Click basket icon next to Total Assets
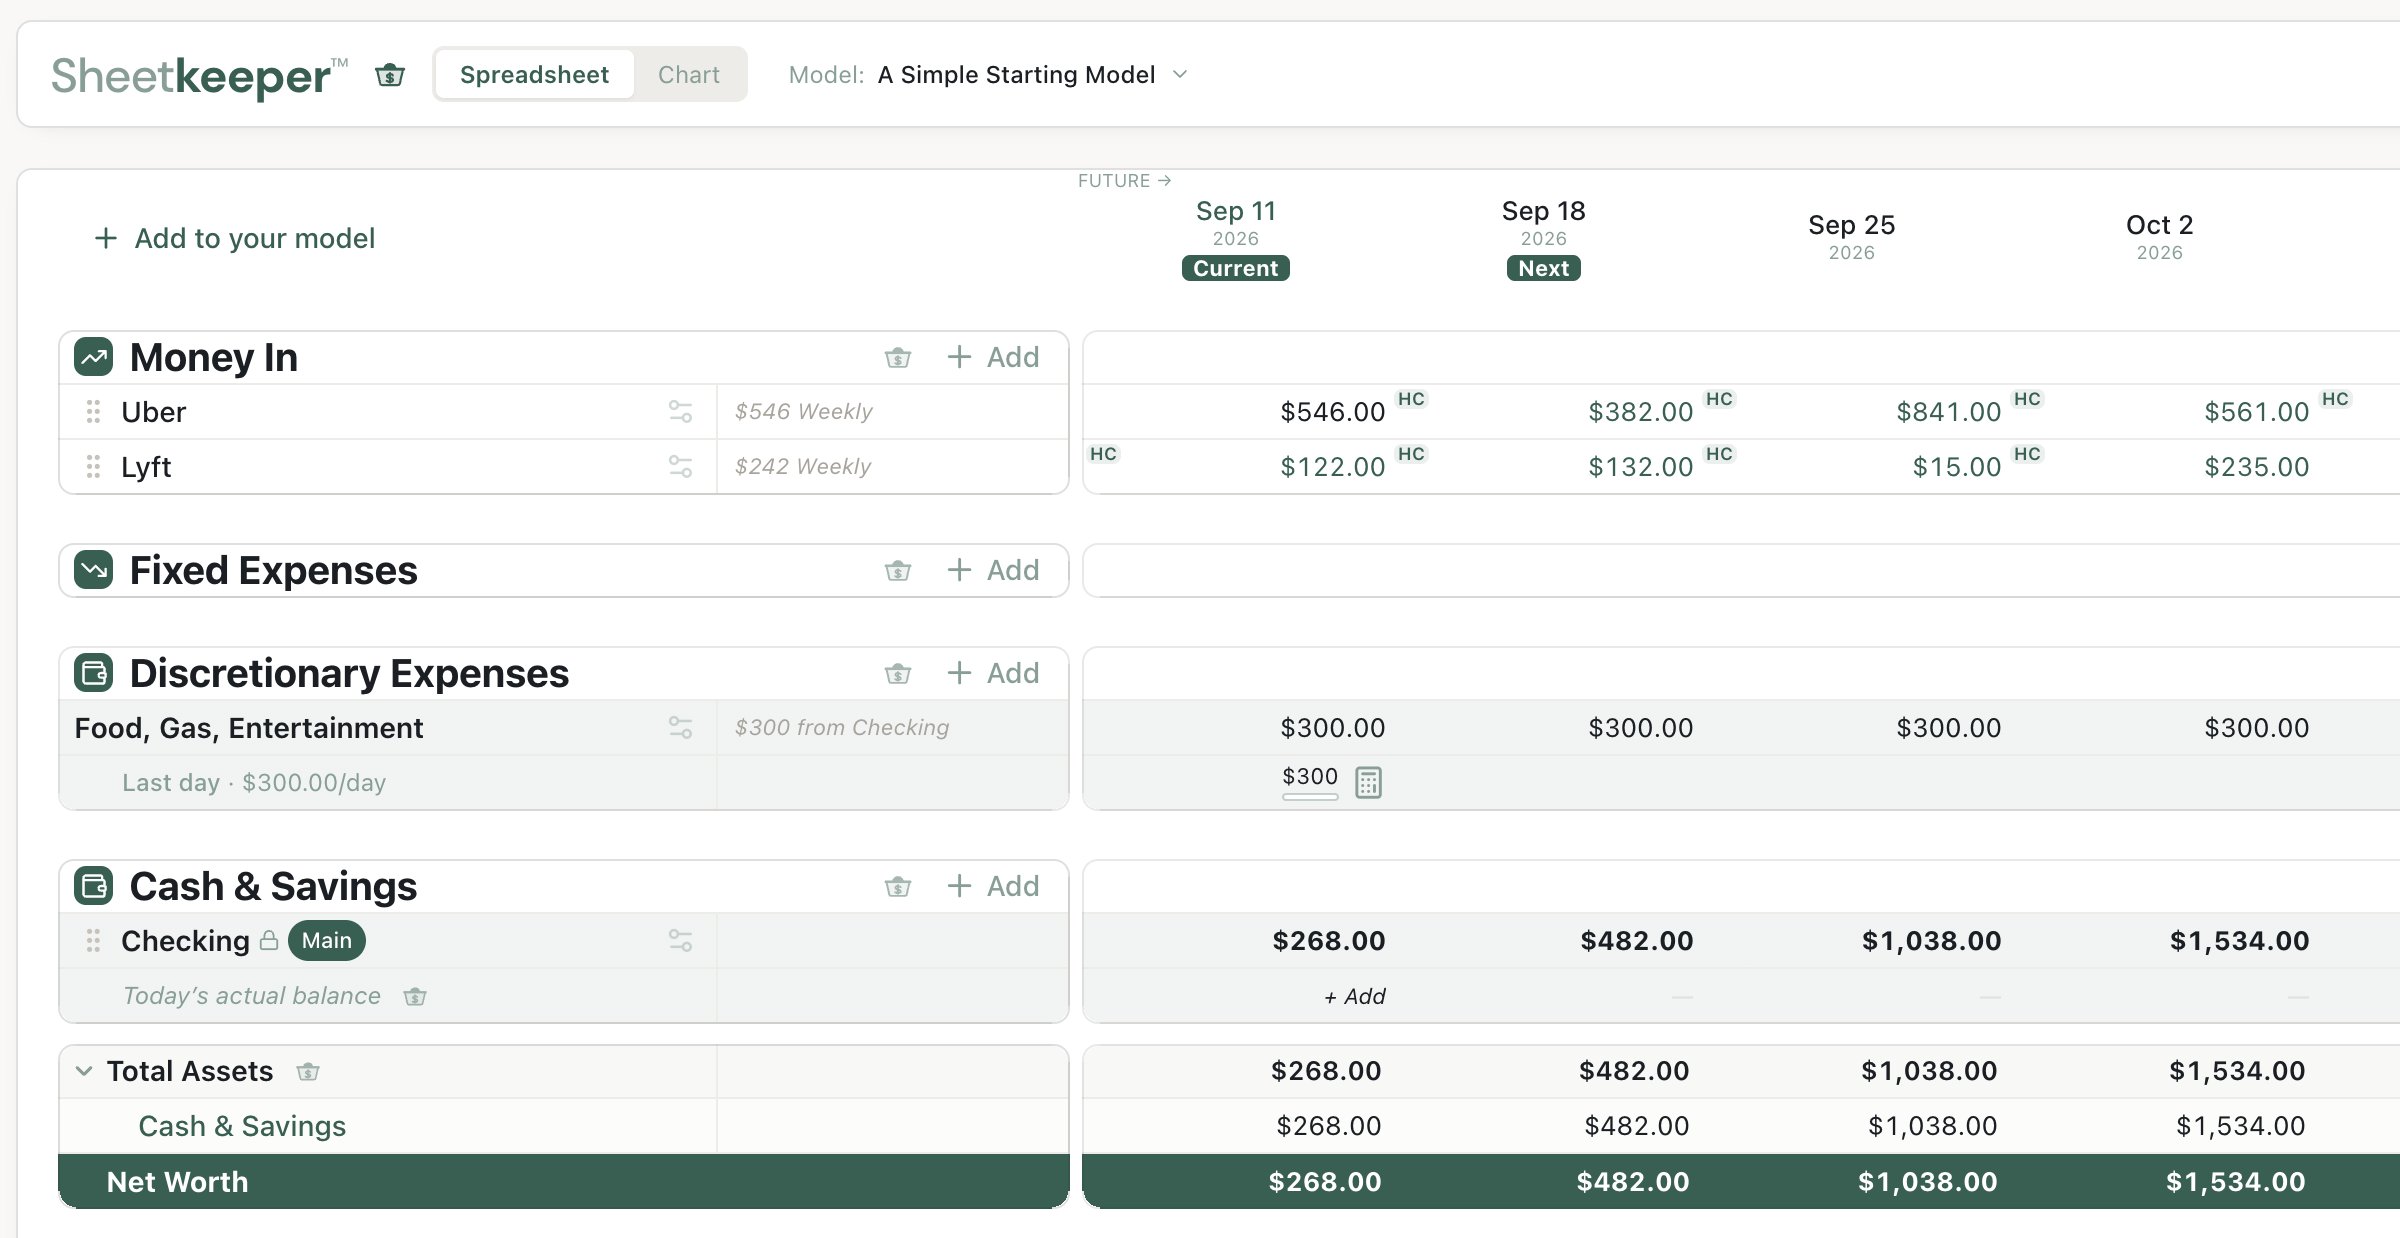Image resolution: width=2400 pixels, height=1238 pixels. (x=308, y=1072)
